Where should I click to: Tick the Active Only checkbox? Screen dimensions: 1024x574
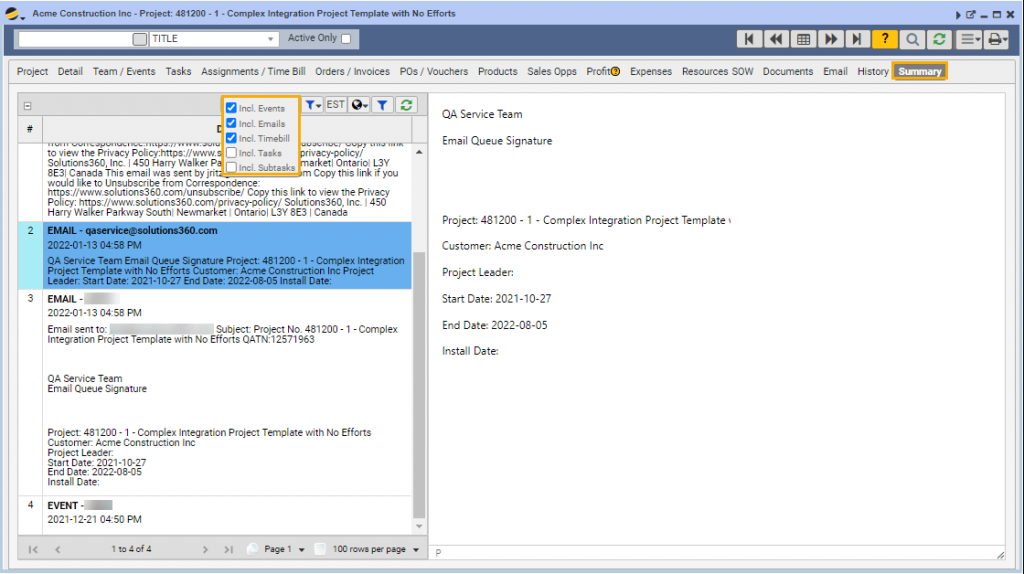click(x=346, y=39)
